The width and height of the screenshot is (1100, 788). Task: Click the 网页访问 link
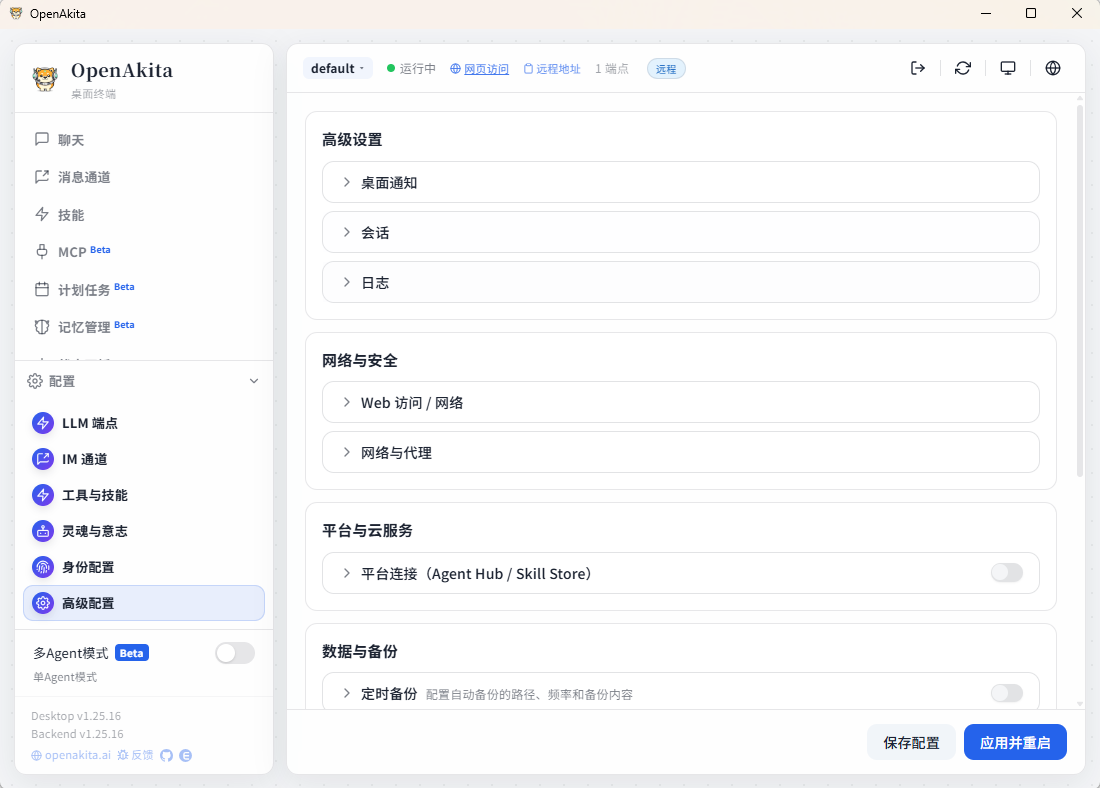pos(480,69)
